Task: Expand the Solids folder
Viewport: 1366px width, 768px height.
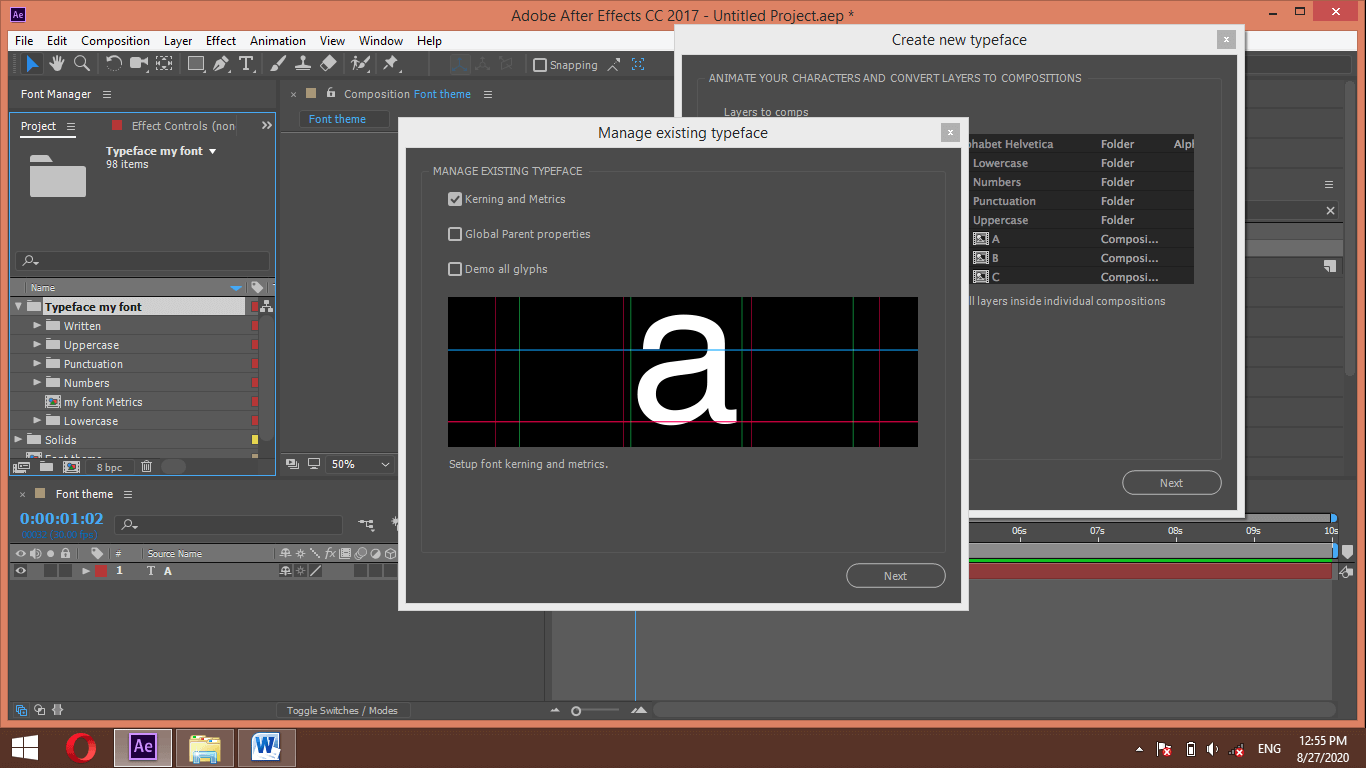Action: pyautogui.click(x=17, y=440)
